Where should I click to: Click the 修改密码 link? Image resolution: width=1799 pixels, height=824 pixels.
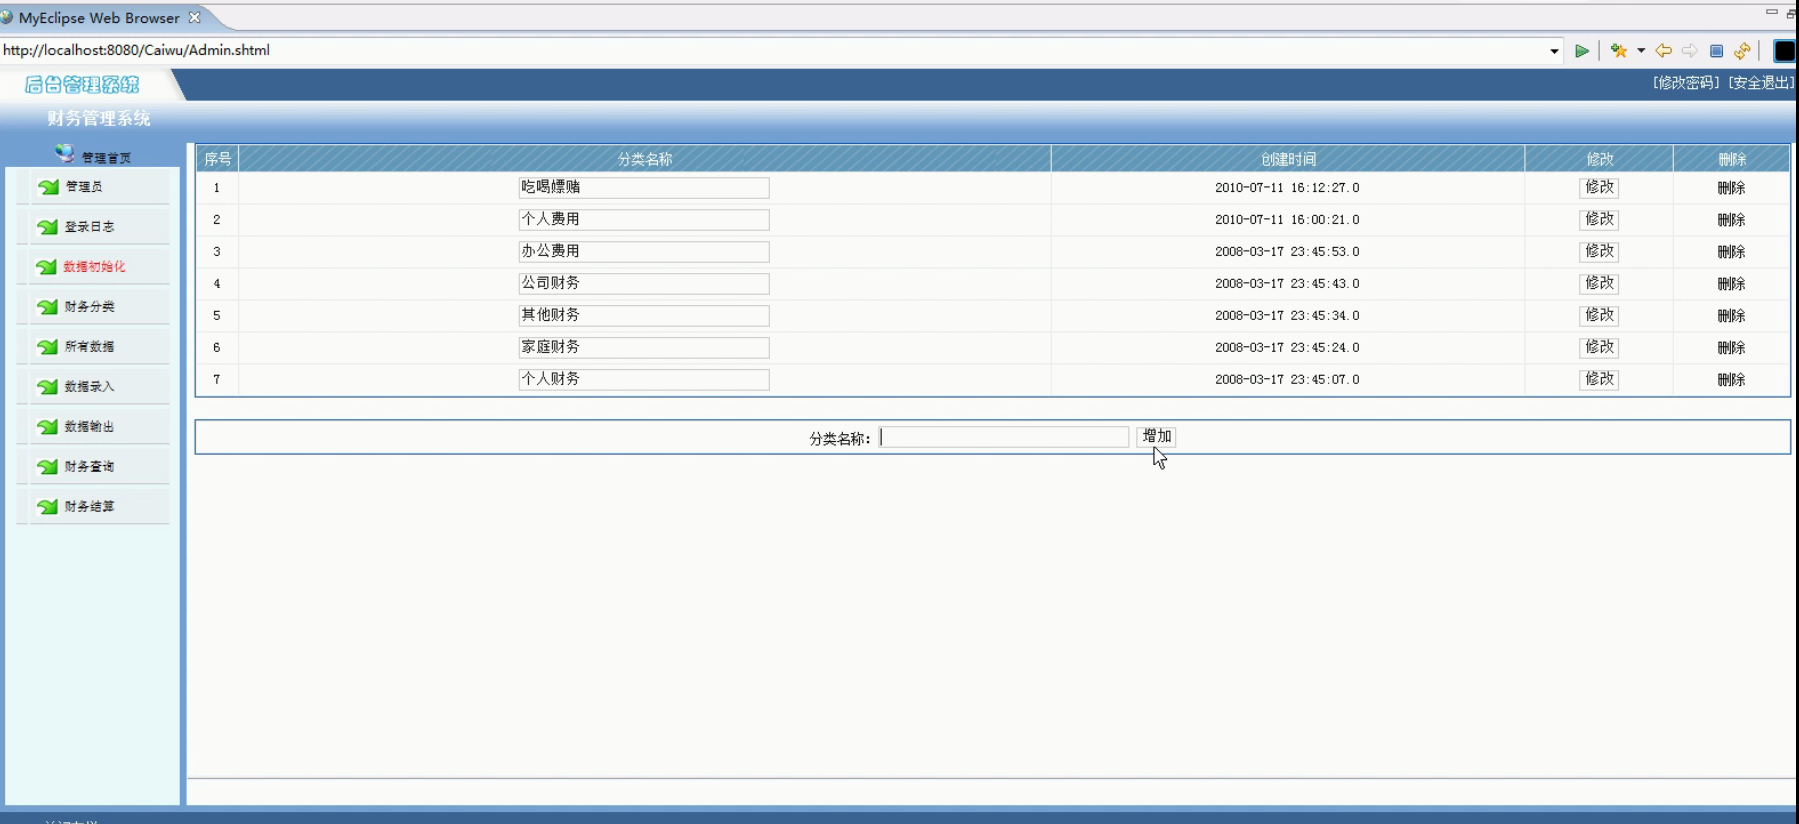coord(1686,83)
